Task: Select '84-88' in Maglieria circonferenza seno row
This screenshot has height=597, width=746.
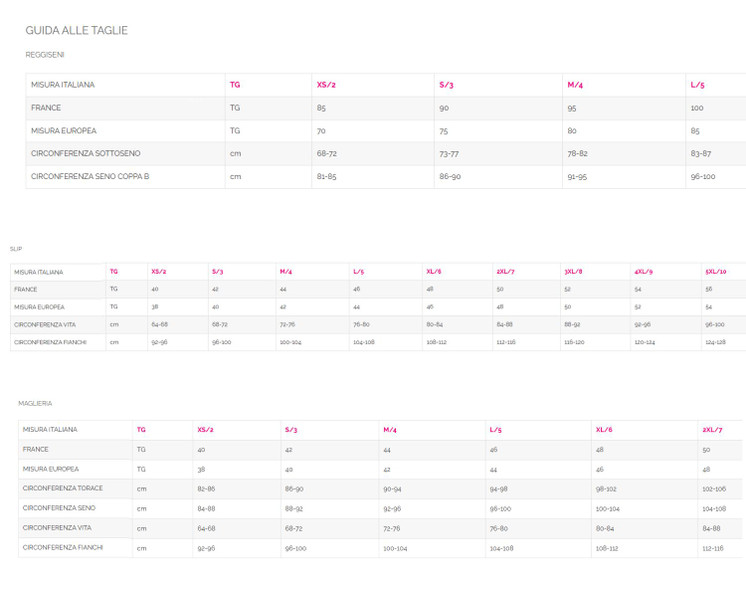Action: click(x=206, y=509)
